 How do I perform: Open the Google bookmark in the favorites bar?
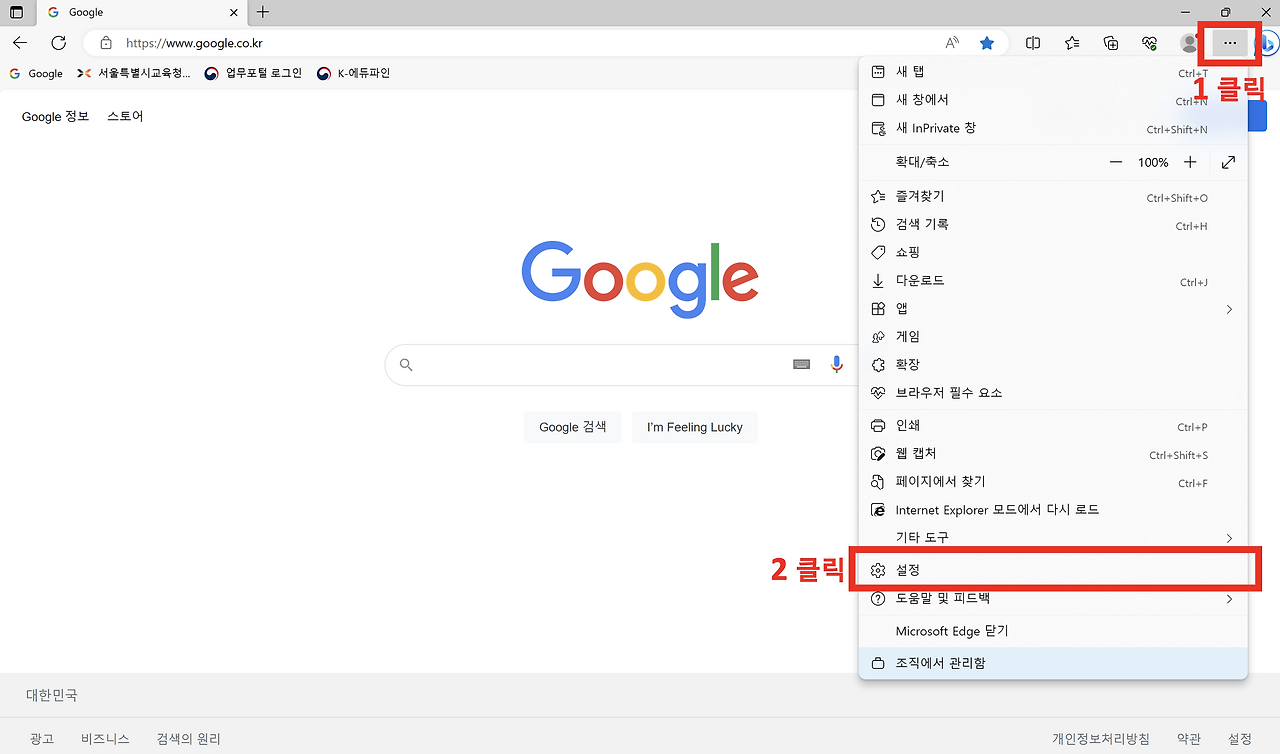pos(36,73)
